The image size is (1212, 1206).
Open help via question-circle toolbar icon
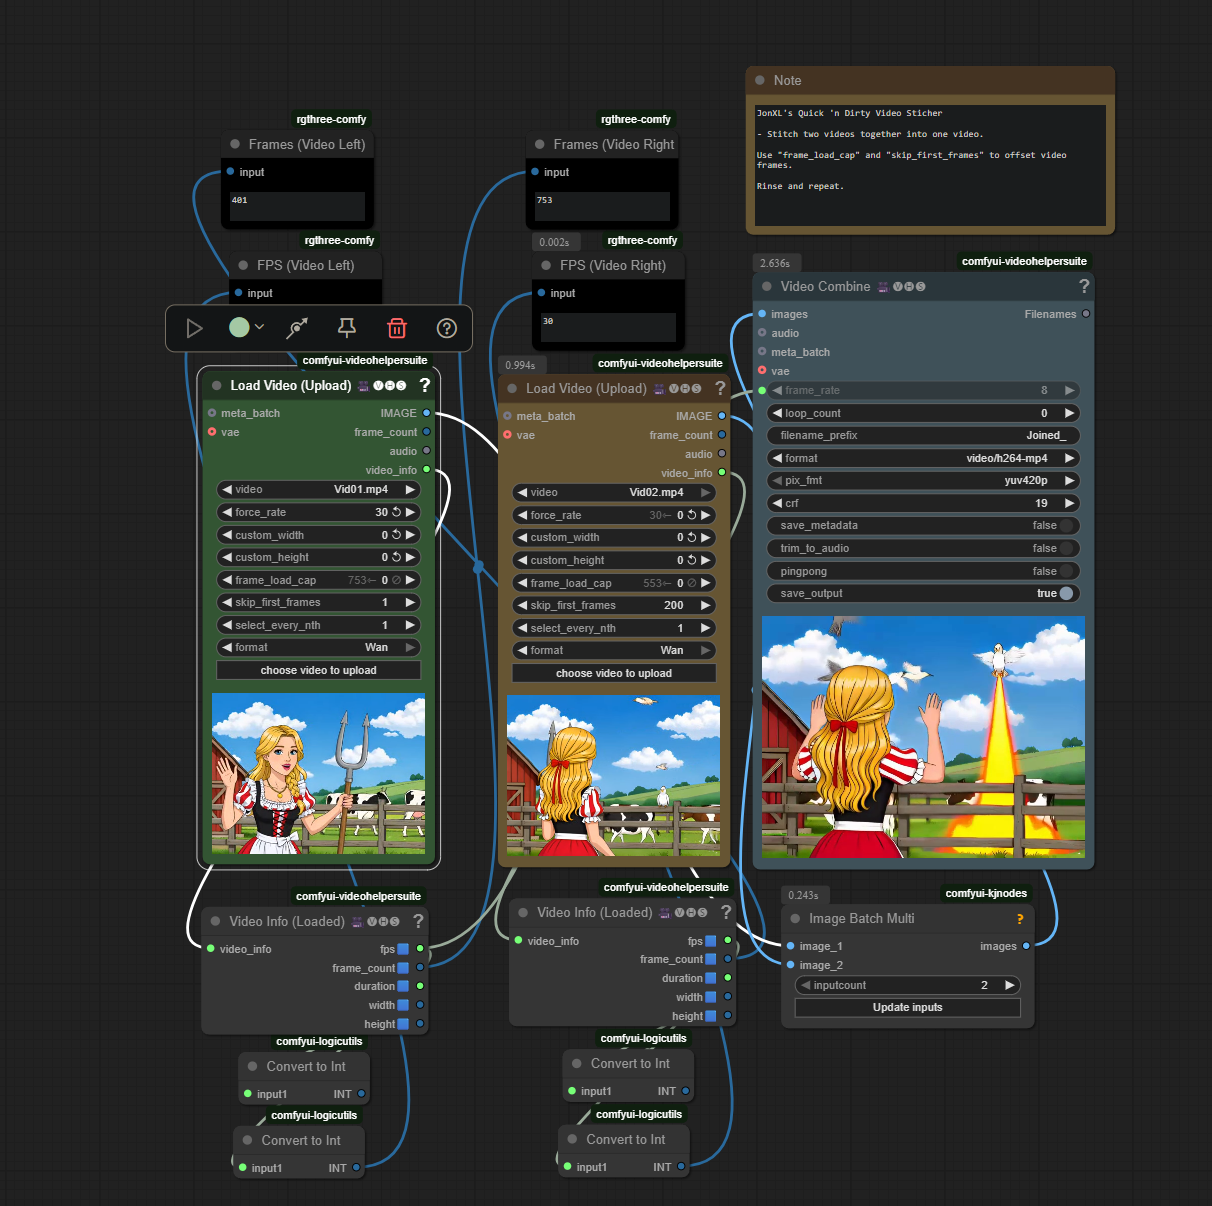447,328
